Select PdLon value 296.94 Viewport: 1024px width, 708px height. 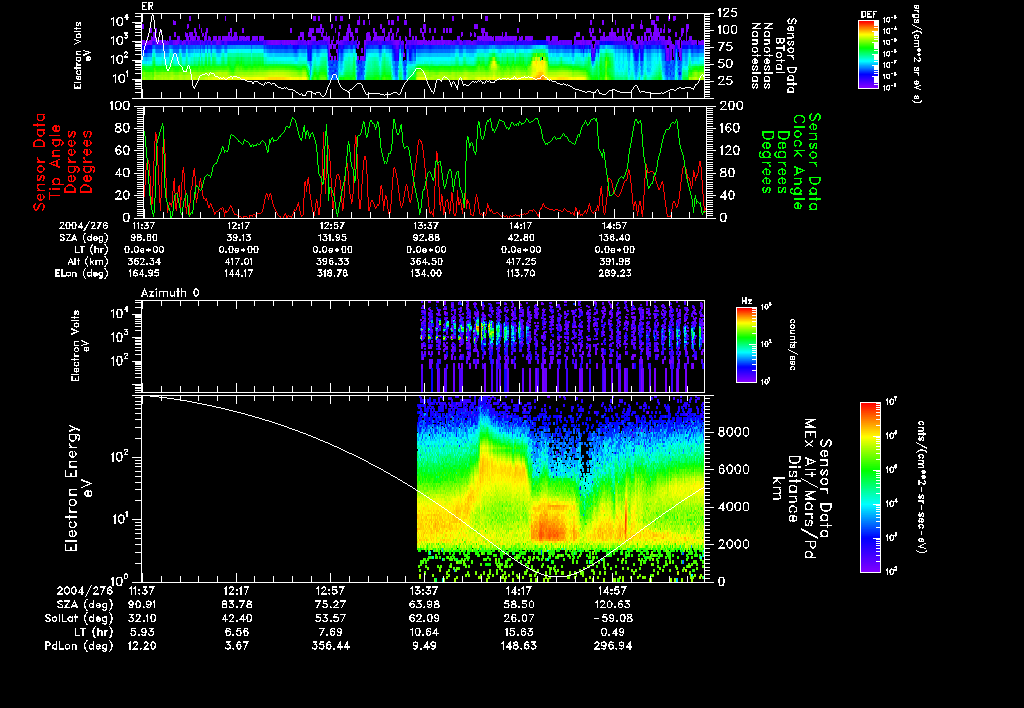612,645
